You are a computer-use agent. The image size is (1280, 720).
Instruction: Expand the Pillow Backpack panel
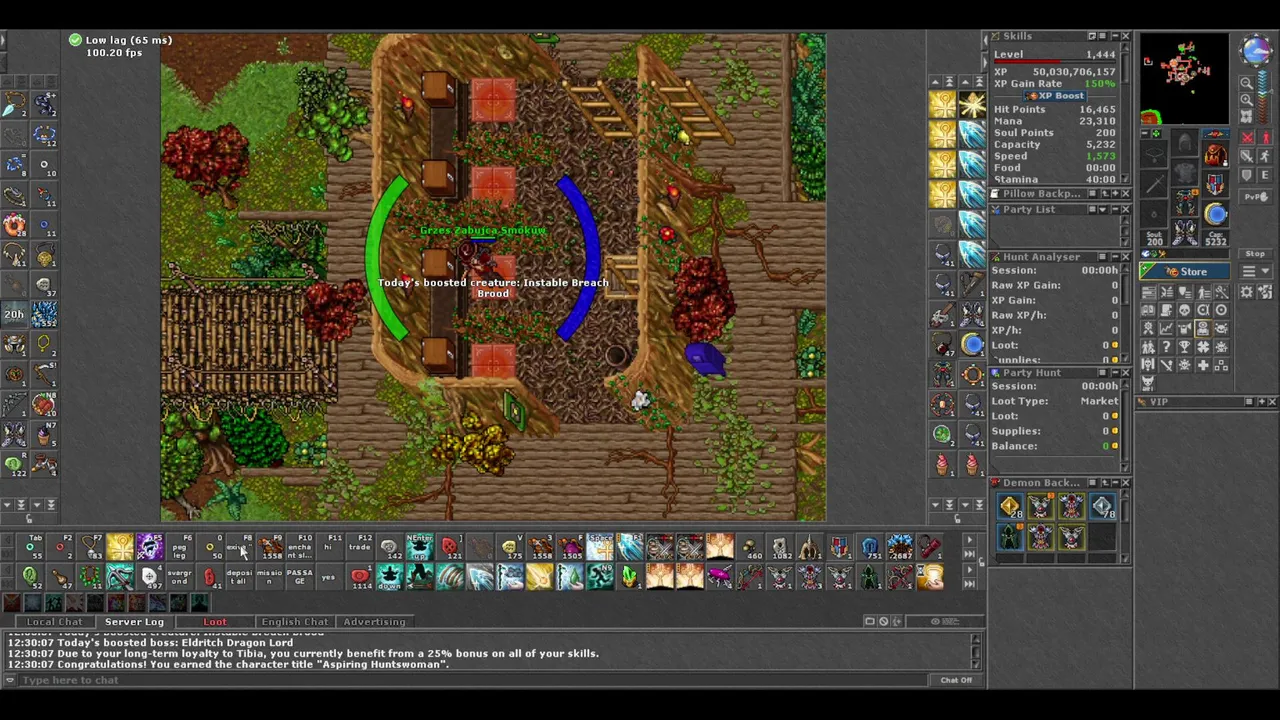coord(1115,193)
